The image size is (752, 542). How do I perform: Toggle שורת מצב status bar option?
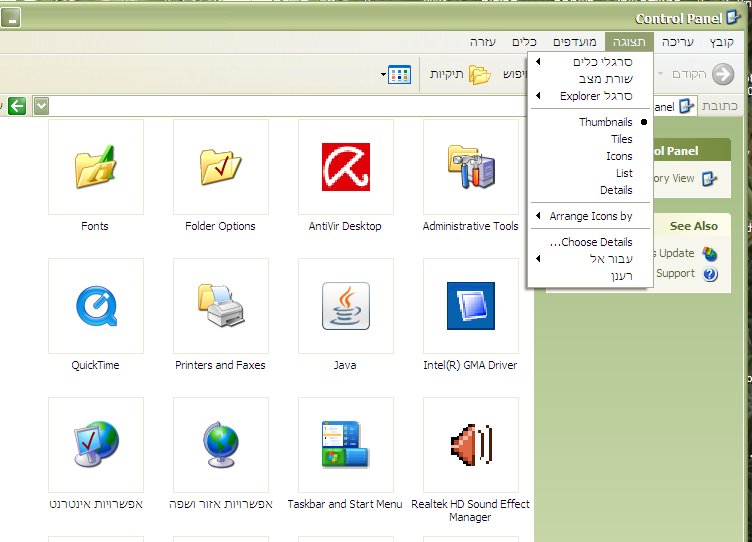pos(590,79)
